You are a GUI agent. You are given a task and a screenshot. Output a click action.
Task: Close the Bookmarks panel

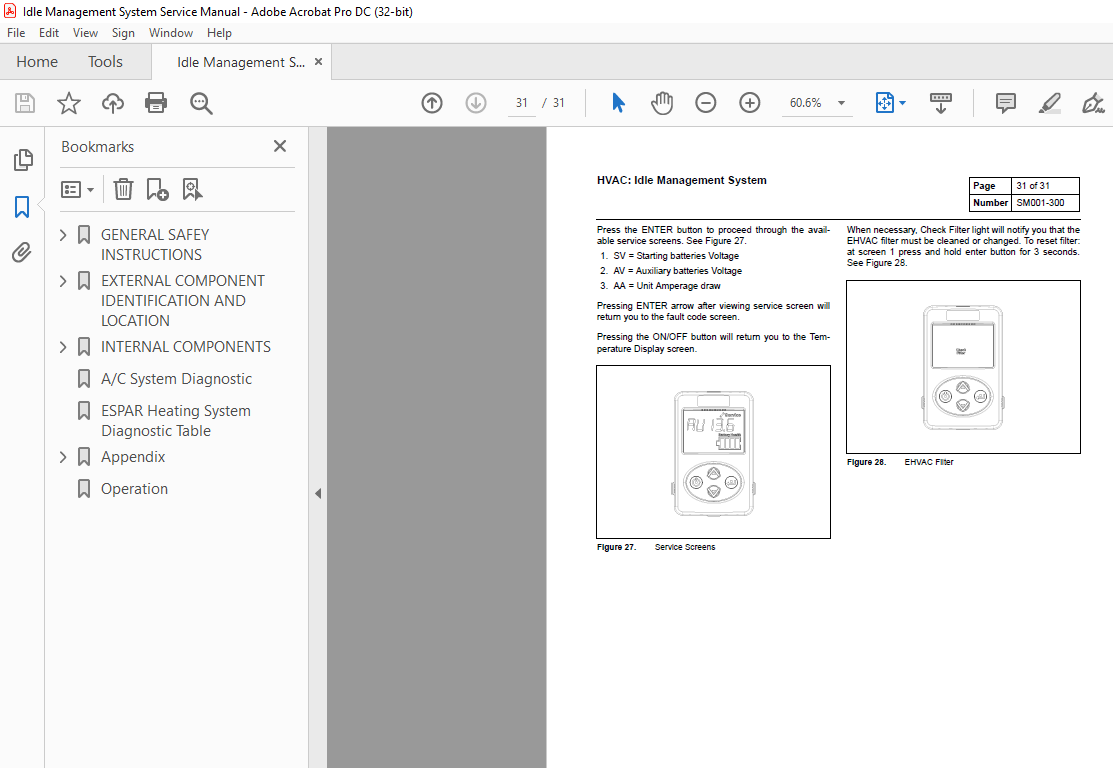[x=280, y=146]
